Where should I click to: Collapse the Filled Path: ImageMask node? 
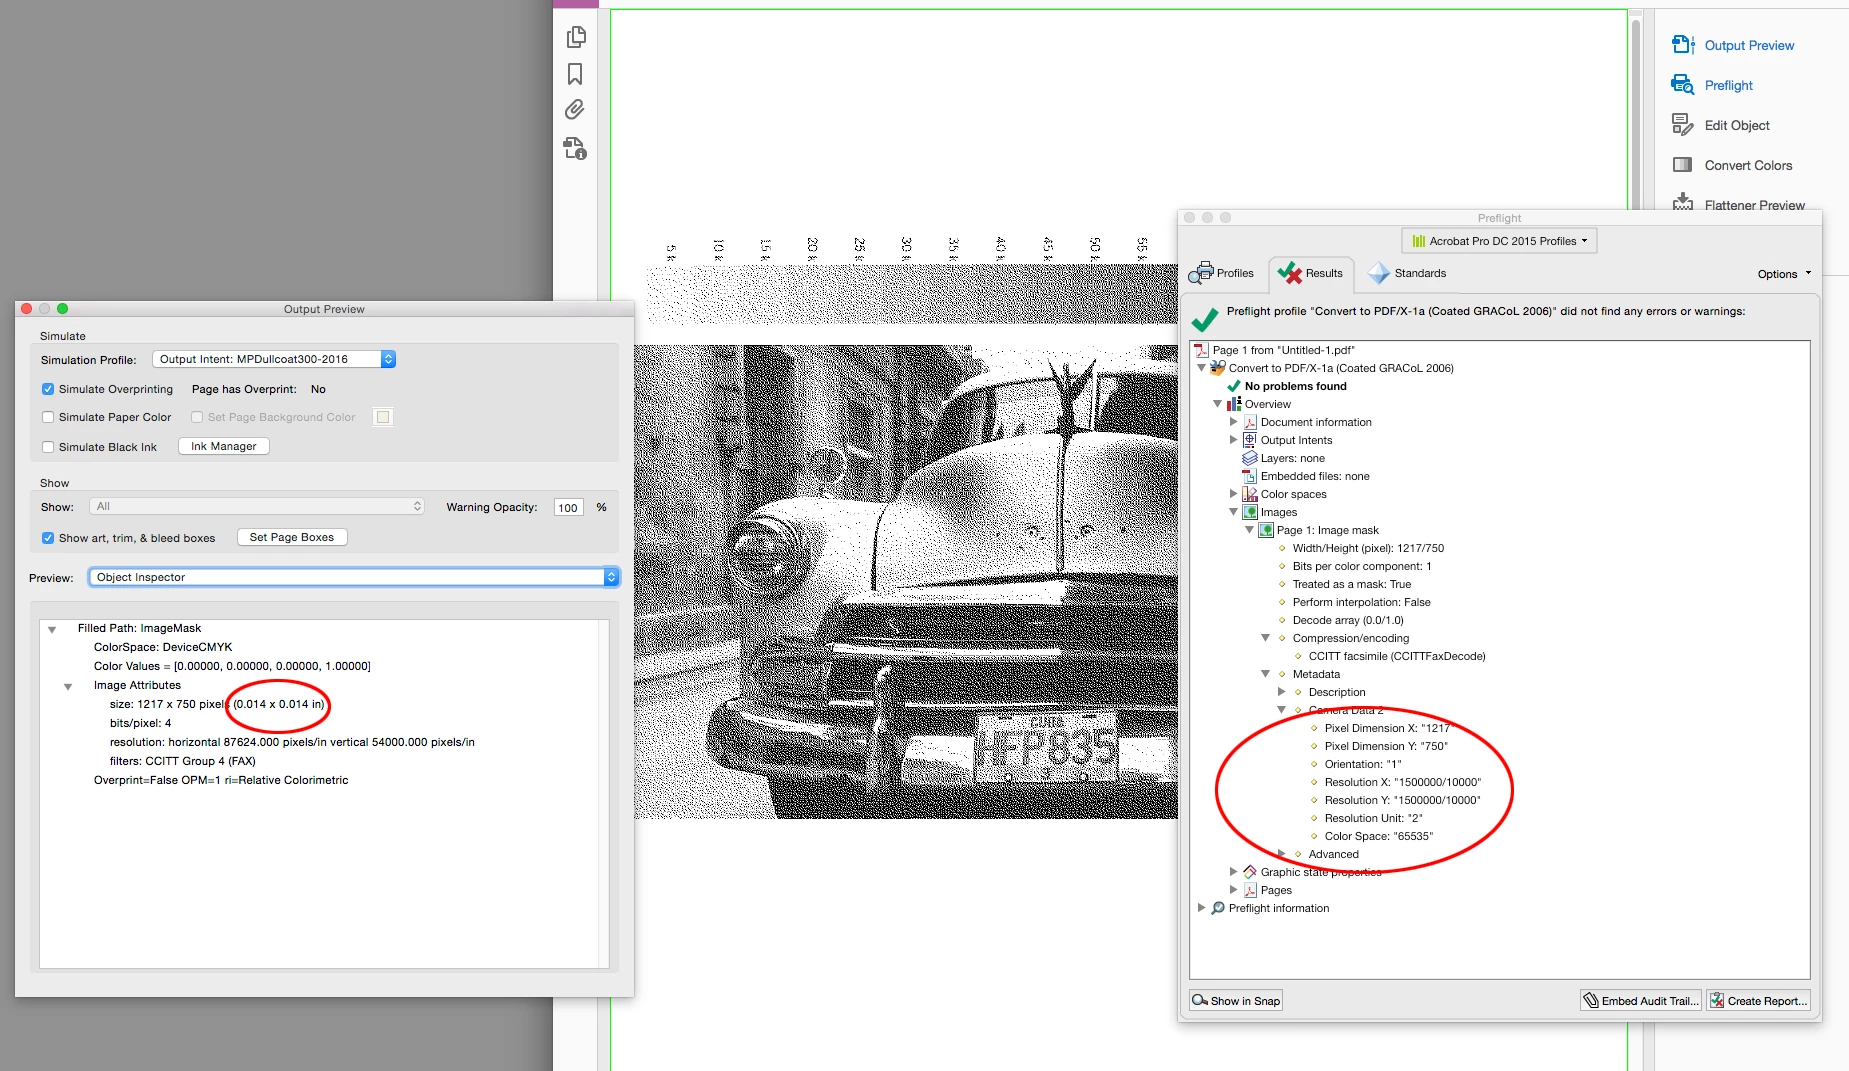[x=52, y=629]
